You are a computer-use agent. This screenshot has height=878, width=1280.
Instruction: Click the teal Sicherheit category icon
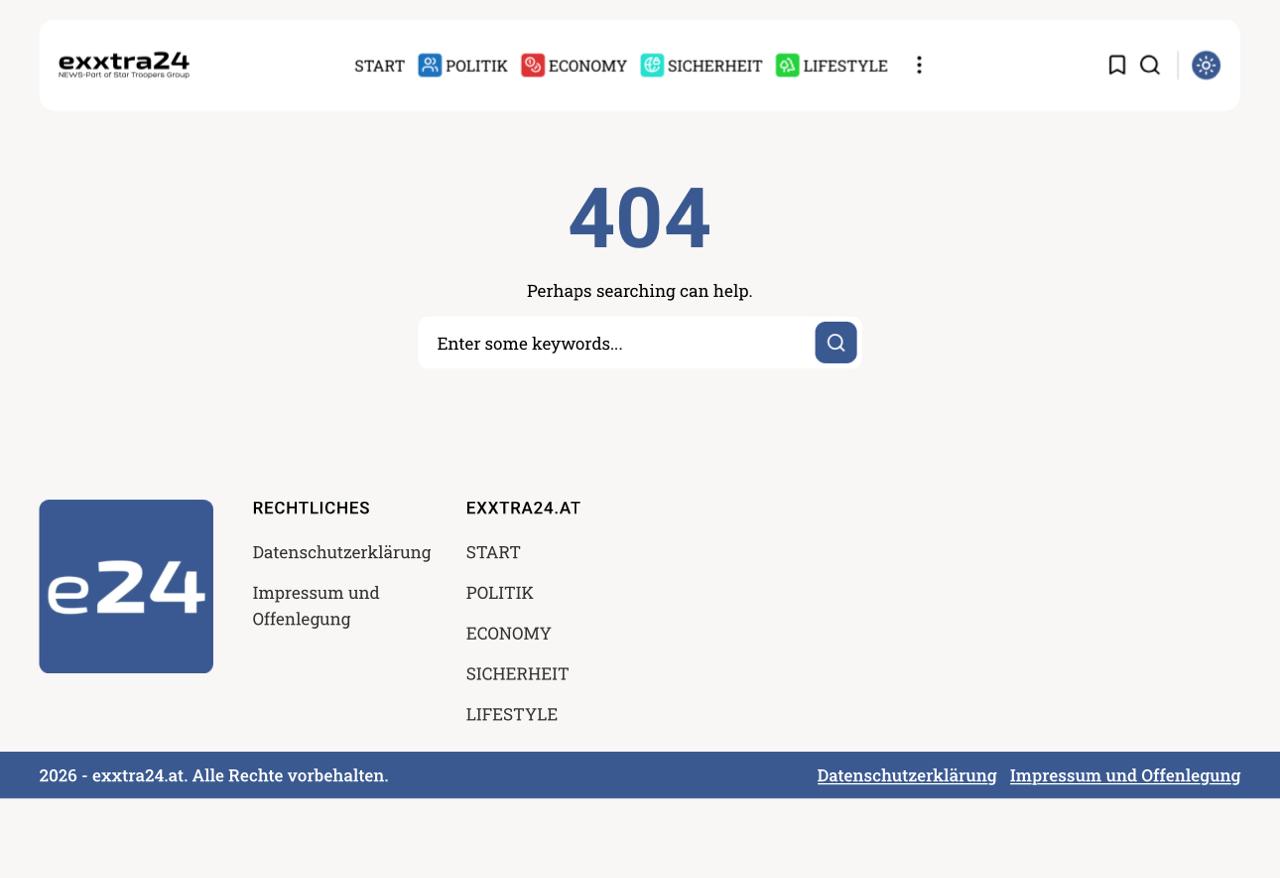click(652, 65)
